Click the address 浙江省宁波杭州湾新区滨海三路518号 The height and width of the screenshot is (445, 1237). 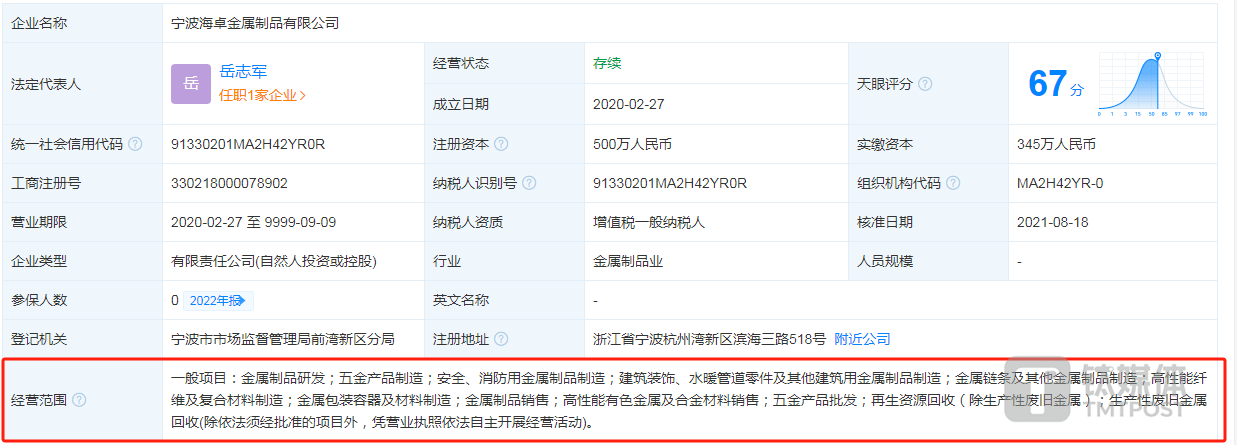tap(709, 339)
